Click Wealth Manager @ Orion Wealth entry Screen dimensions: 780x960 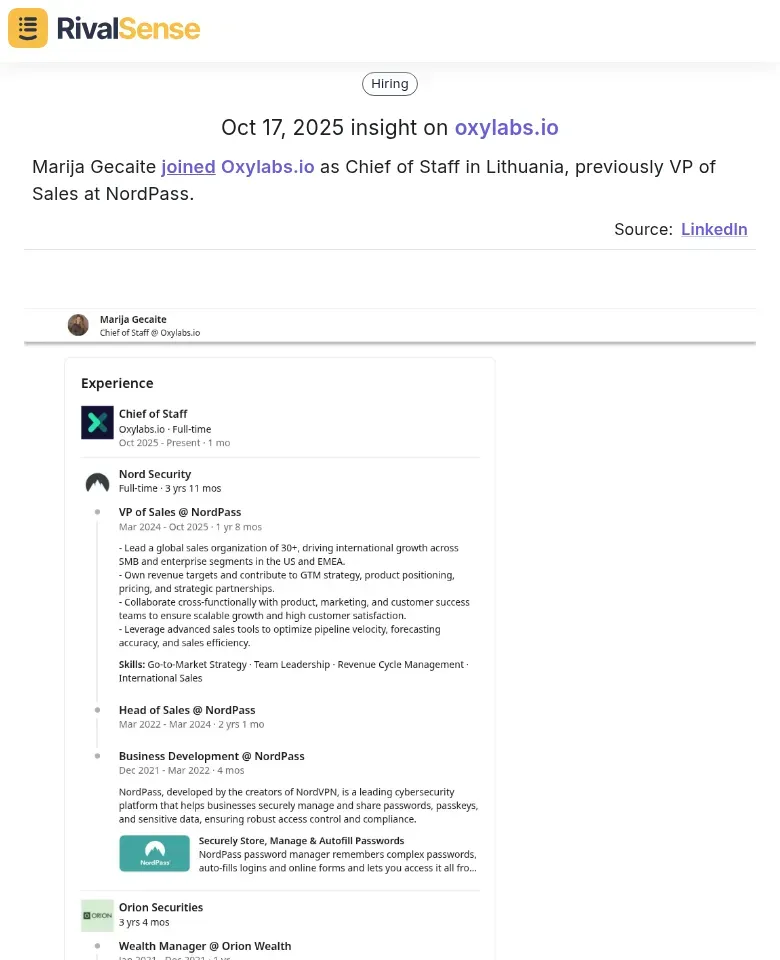click(205, 946)
